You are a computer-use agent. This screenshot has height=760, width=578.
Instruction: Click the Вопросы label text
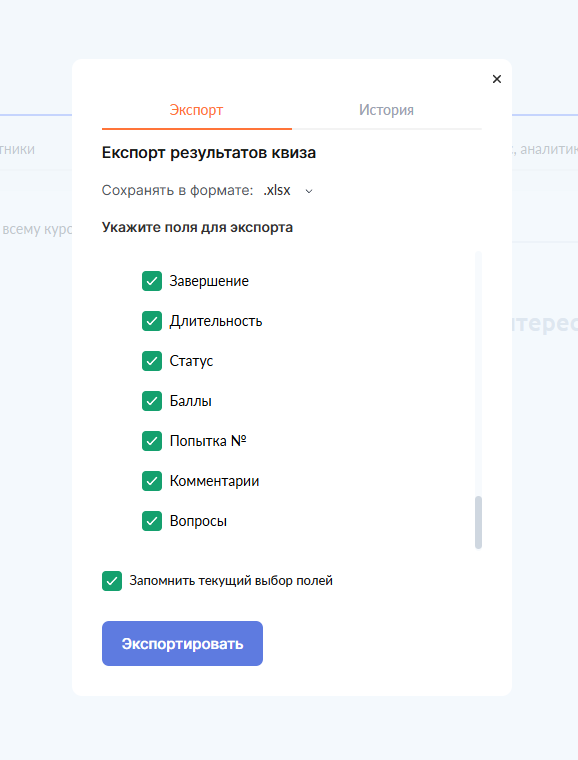point(198,521)
